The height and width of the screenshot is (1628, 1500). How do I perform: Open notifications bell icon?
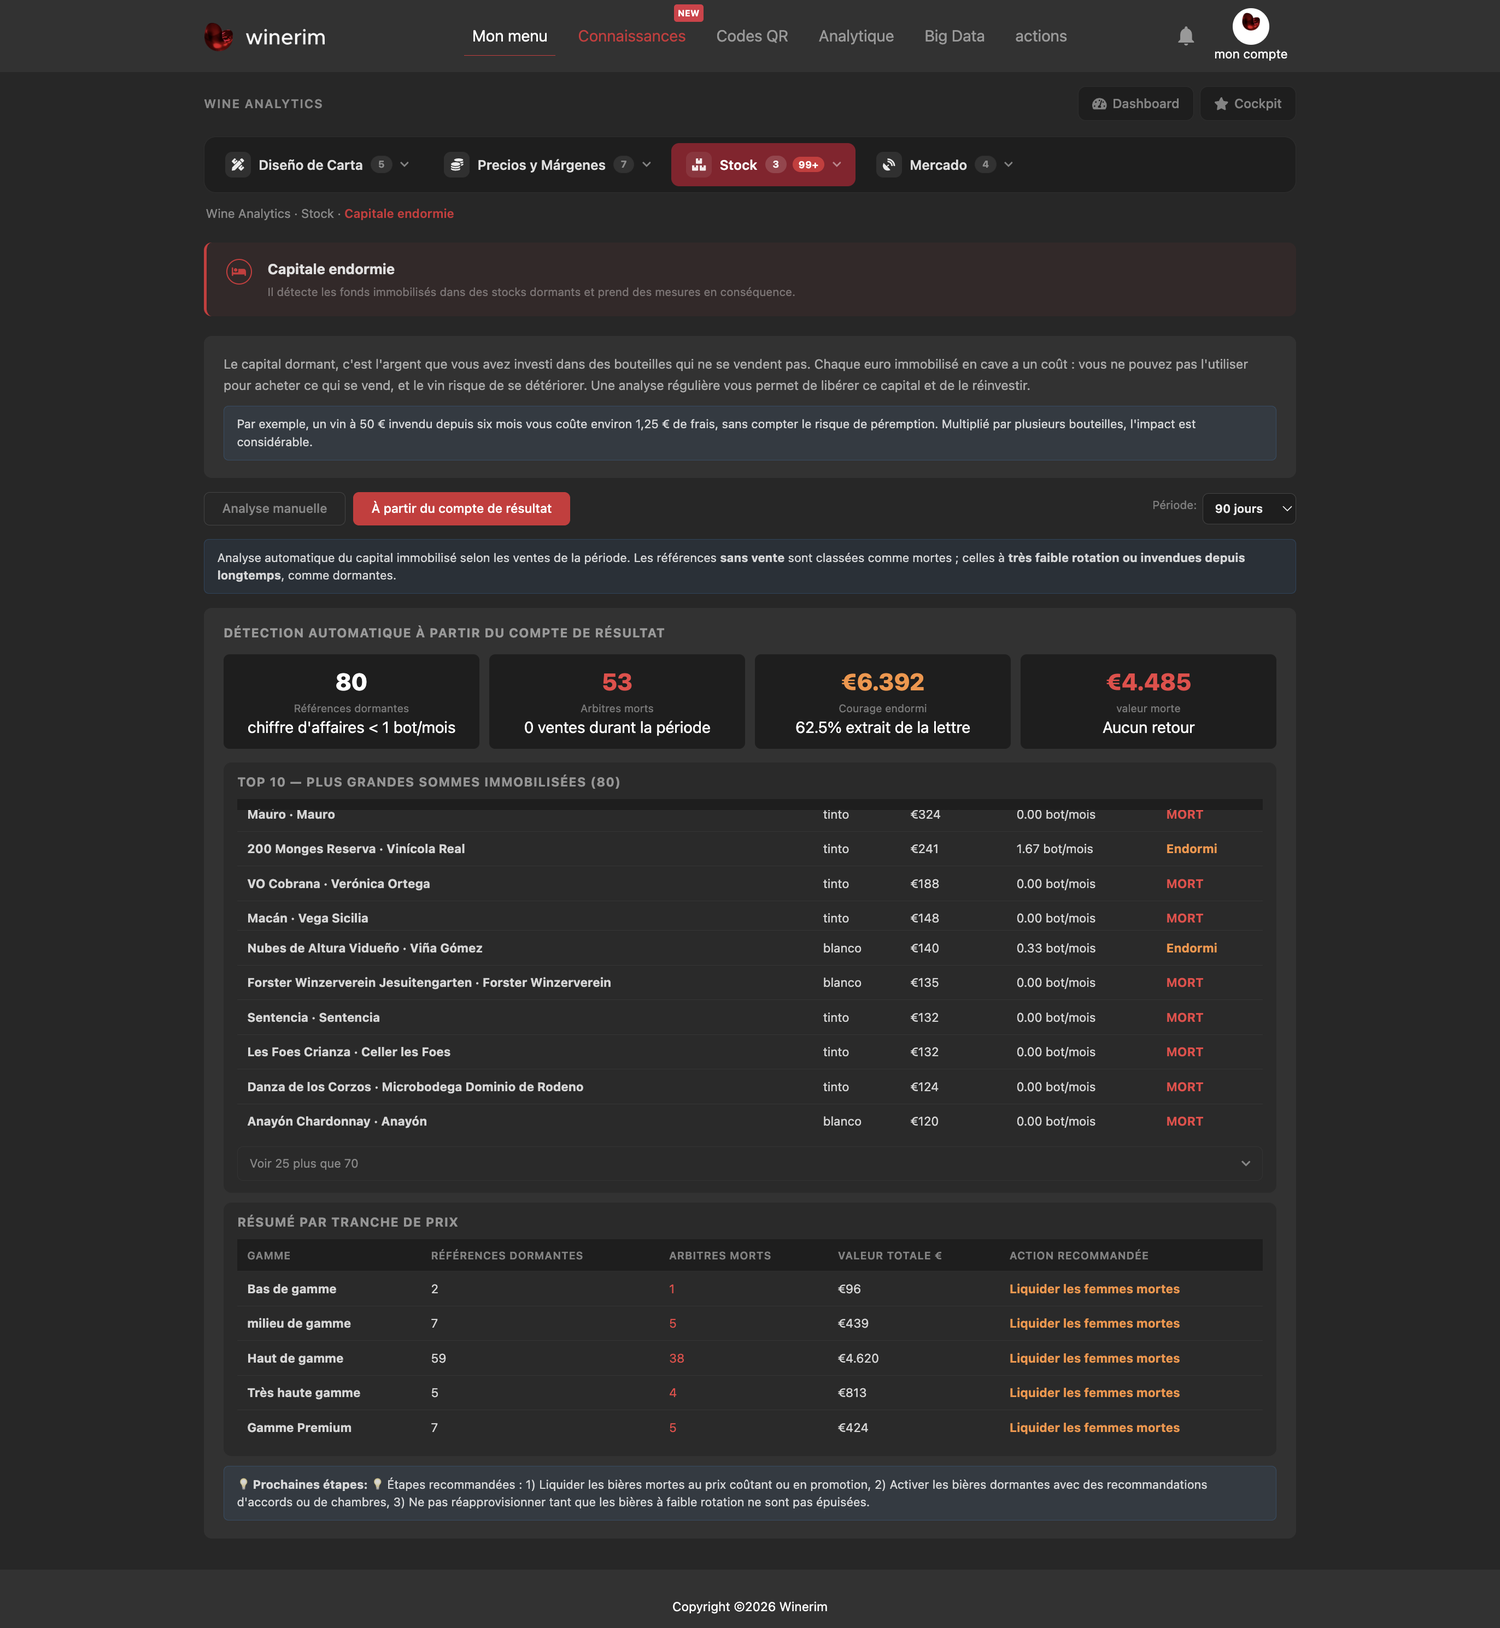pyautogui.click(x=1186, y=36)
